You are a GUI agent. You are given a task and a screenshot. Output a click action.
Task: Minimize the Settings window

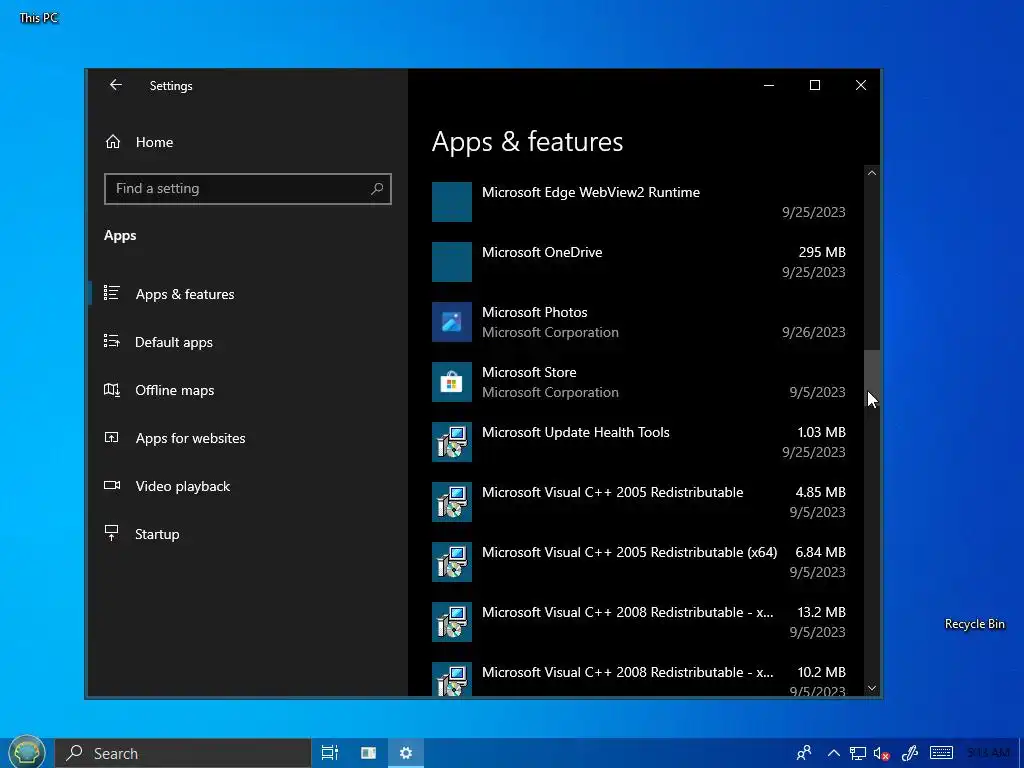[x=769, y=86]
